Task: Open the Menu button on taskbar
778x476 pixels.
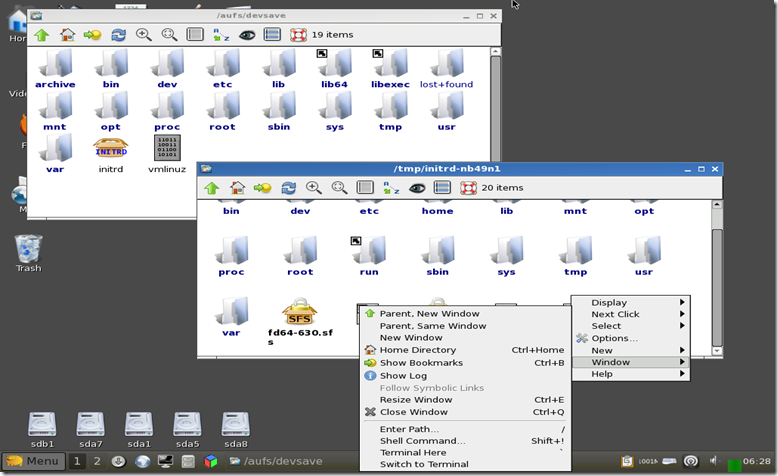Action: pos(33,461)
